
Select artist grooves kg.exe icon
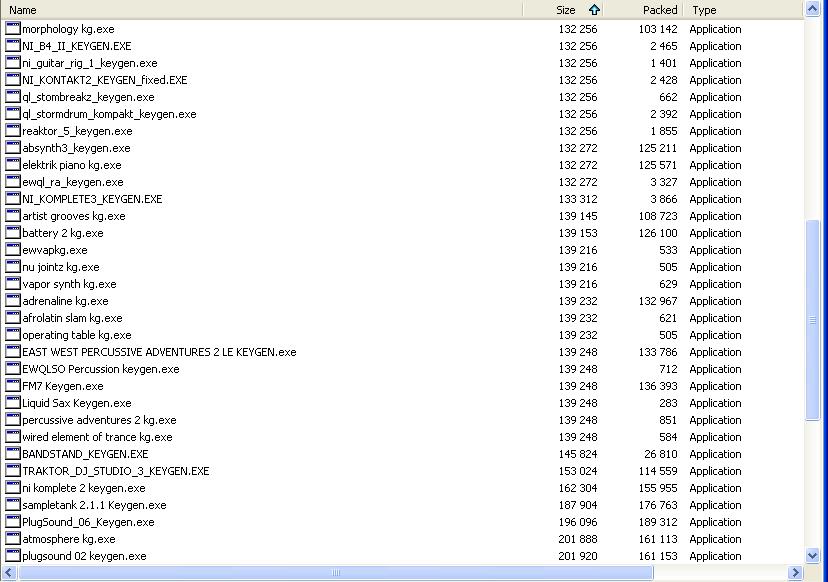point(13,215)
